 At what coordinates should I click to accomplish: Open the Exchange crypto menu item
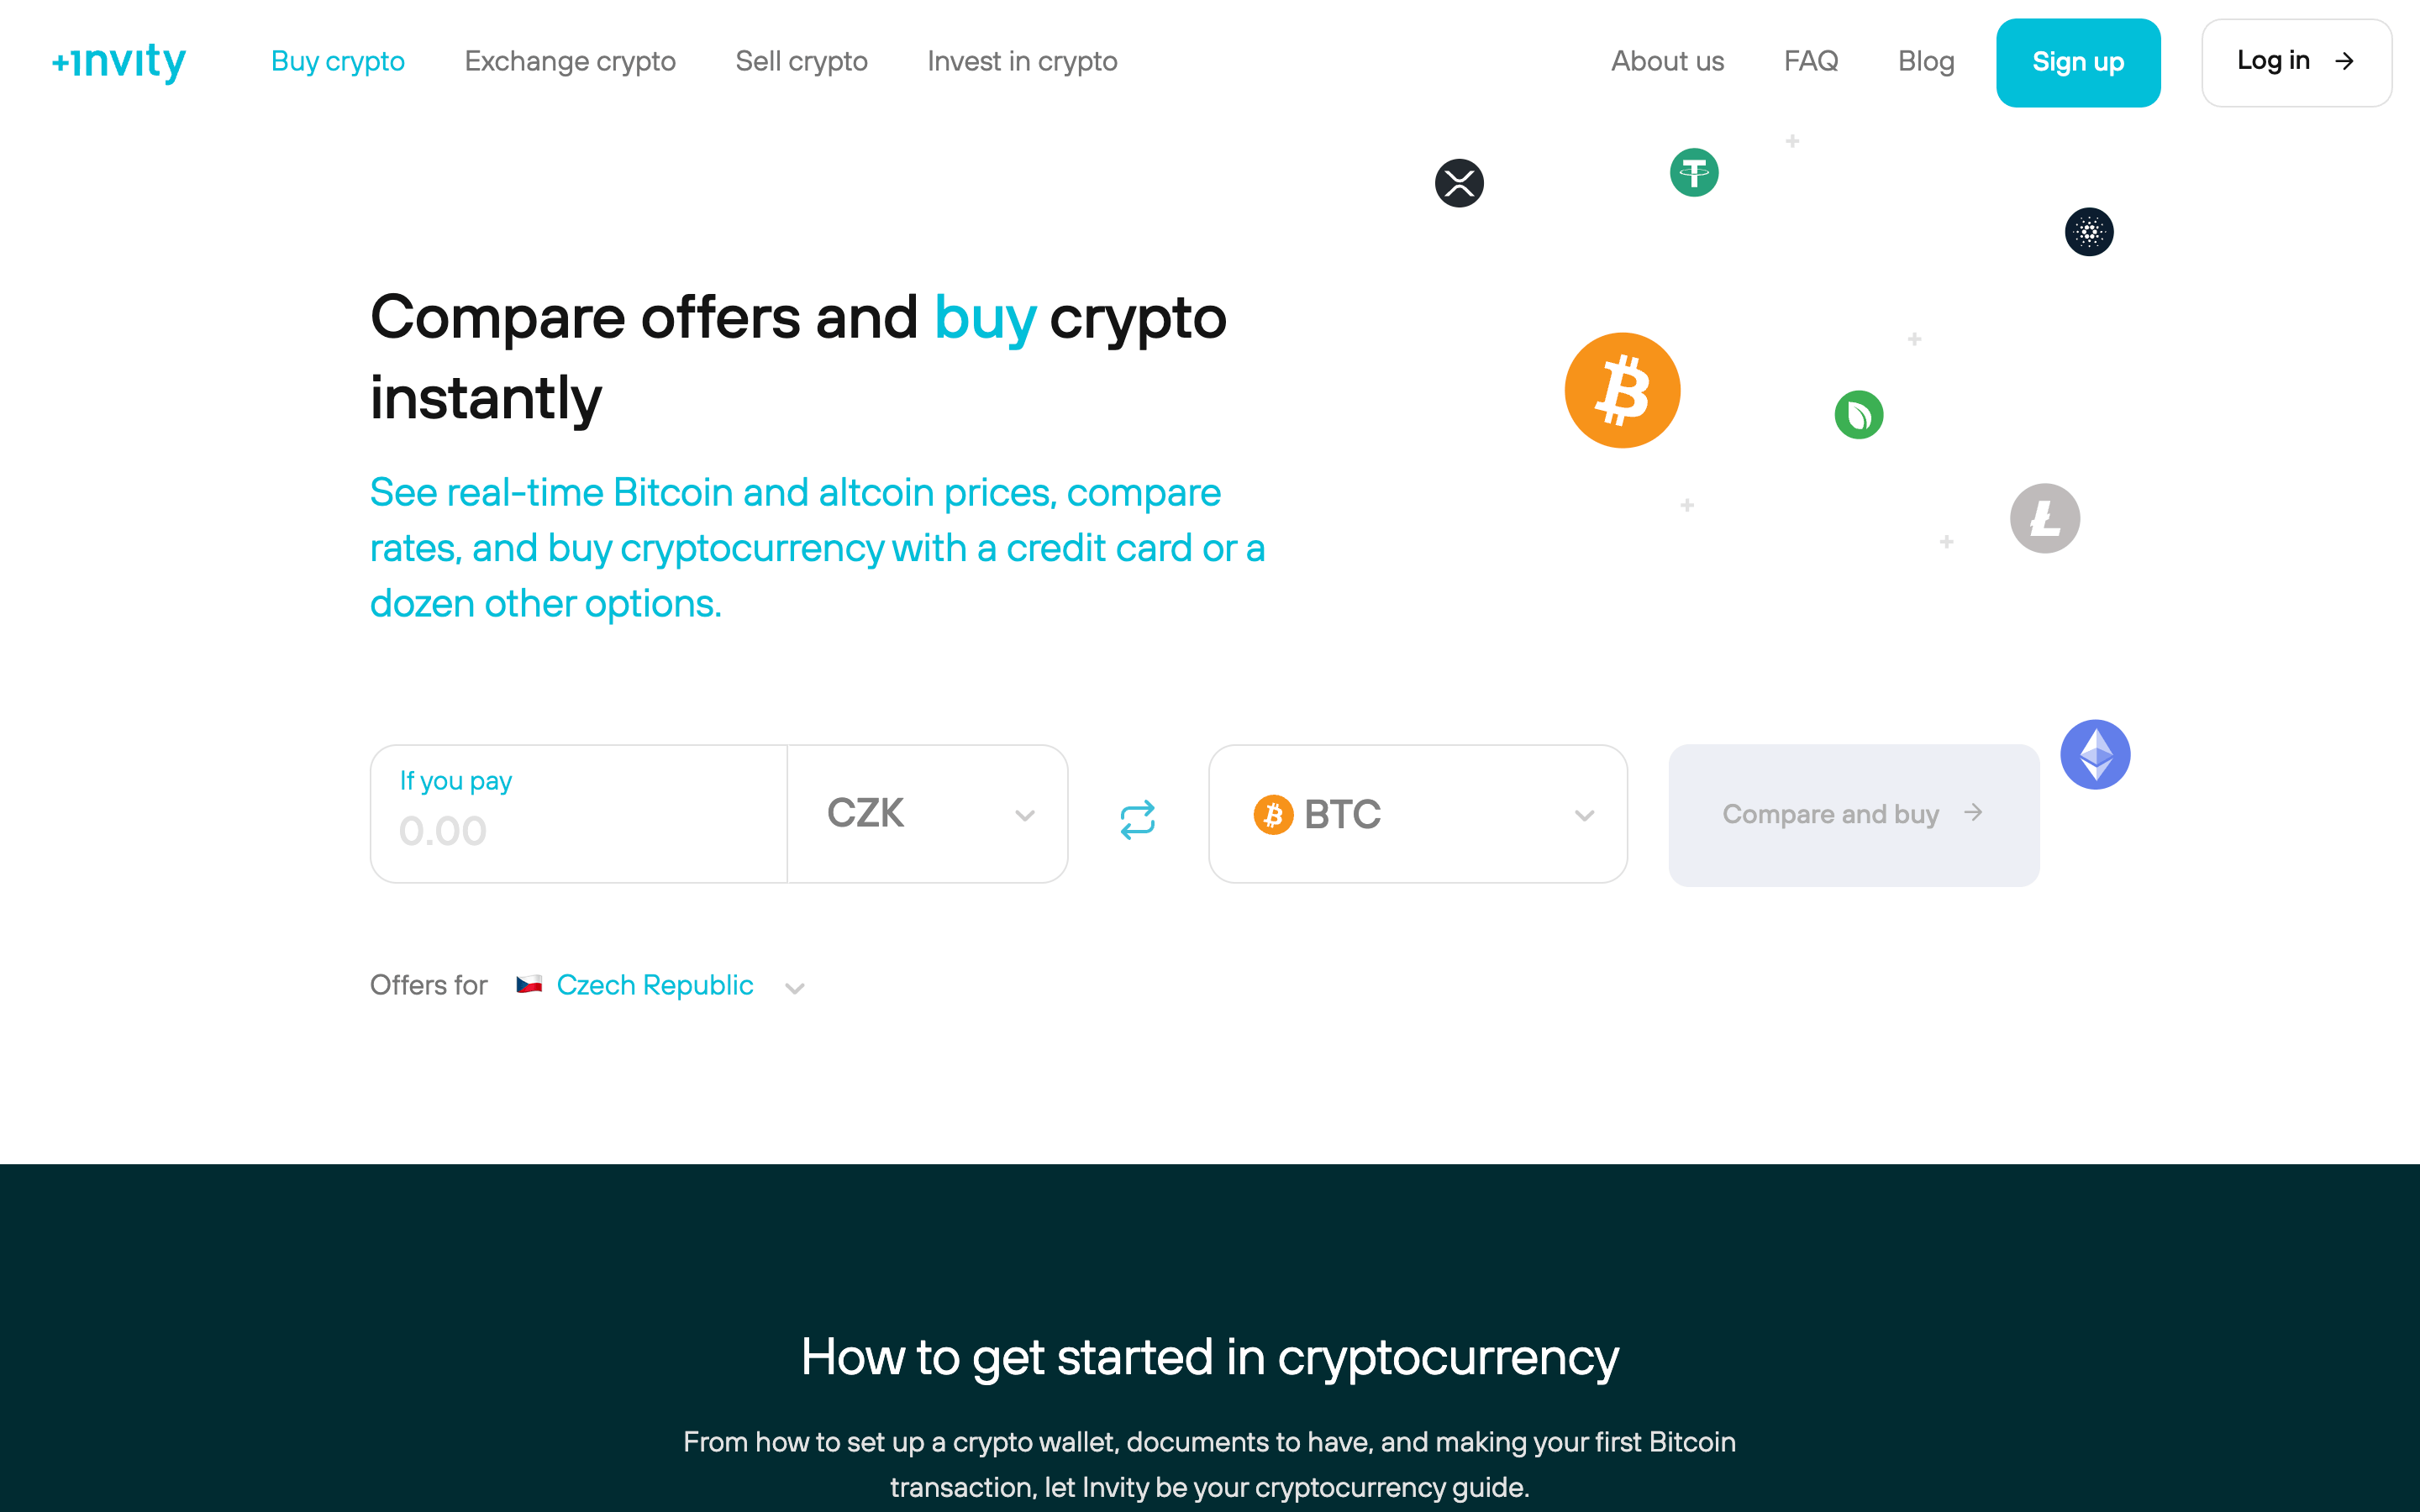click(x=570, y=61)
